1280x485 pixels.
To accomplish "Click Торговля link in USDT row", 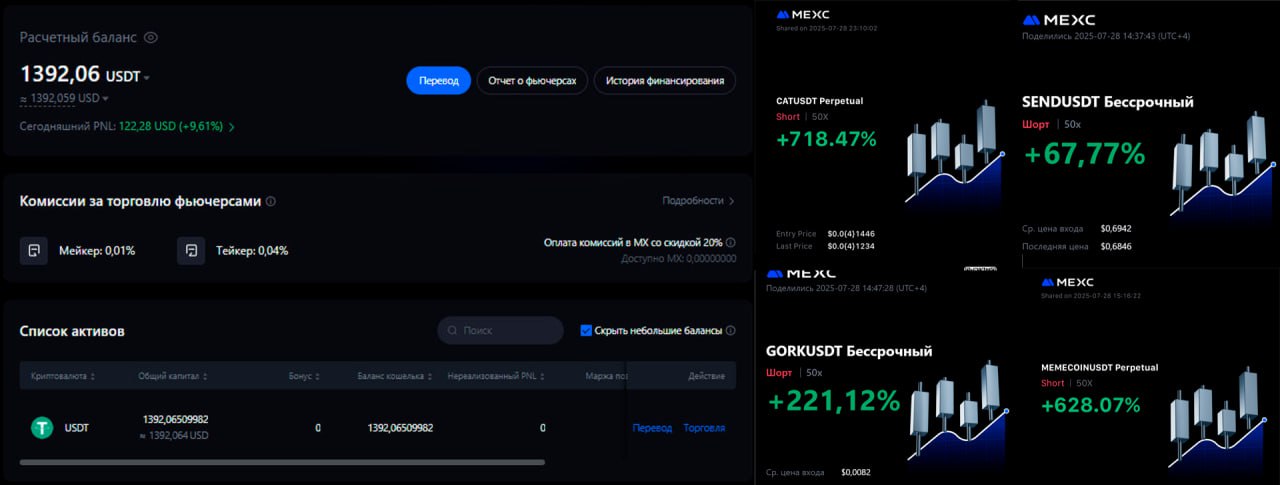I will coord(704,428).
